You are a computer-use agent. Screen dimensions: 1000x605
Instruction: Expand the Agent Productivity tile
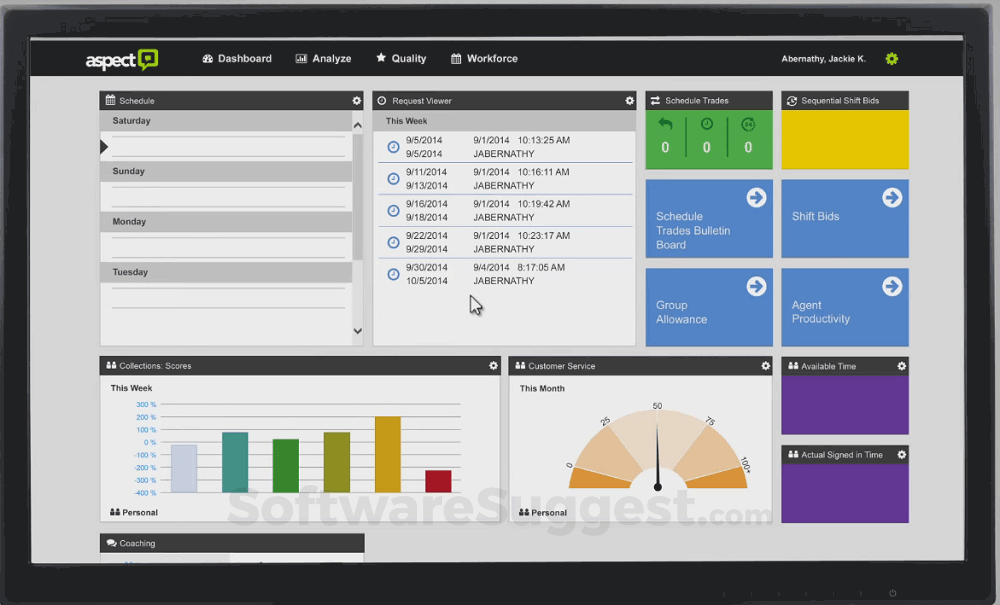pos(891,286)
